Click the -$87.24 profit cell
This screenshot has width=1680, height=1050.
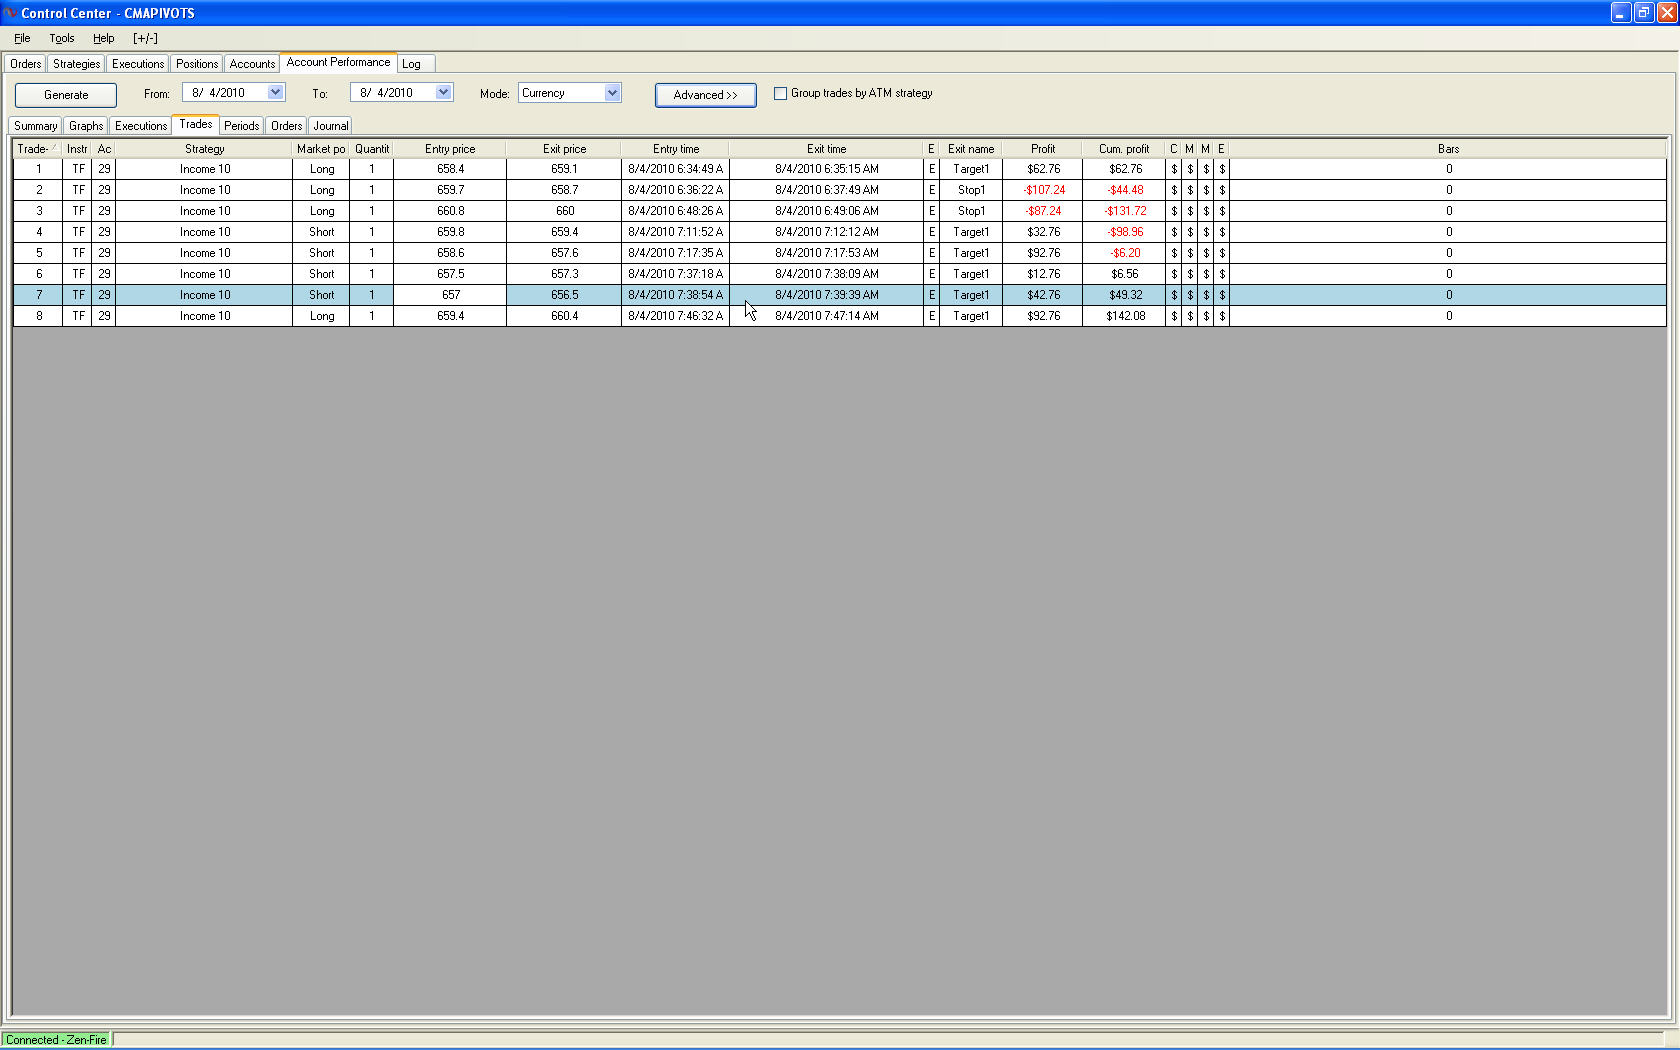click(1043, 211)
